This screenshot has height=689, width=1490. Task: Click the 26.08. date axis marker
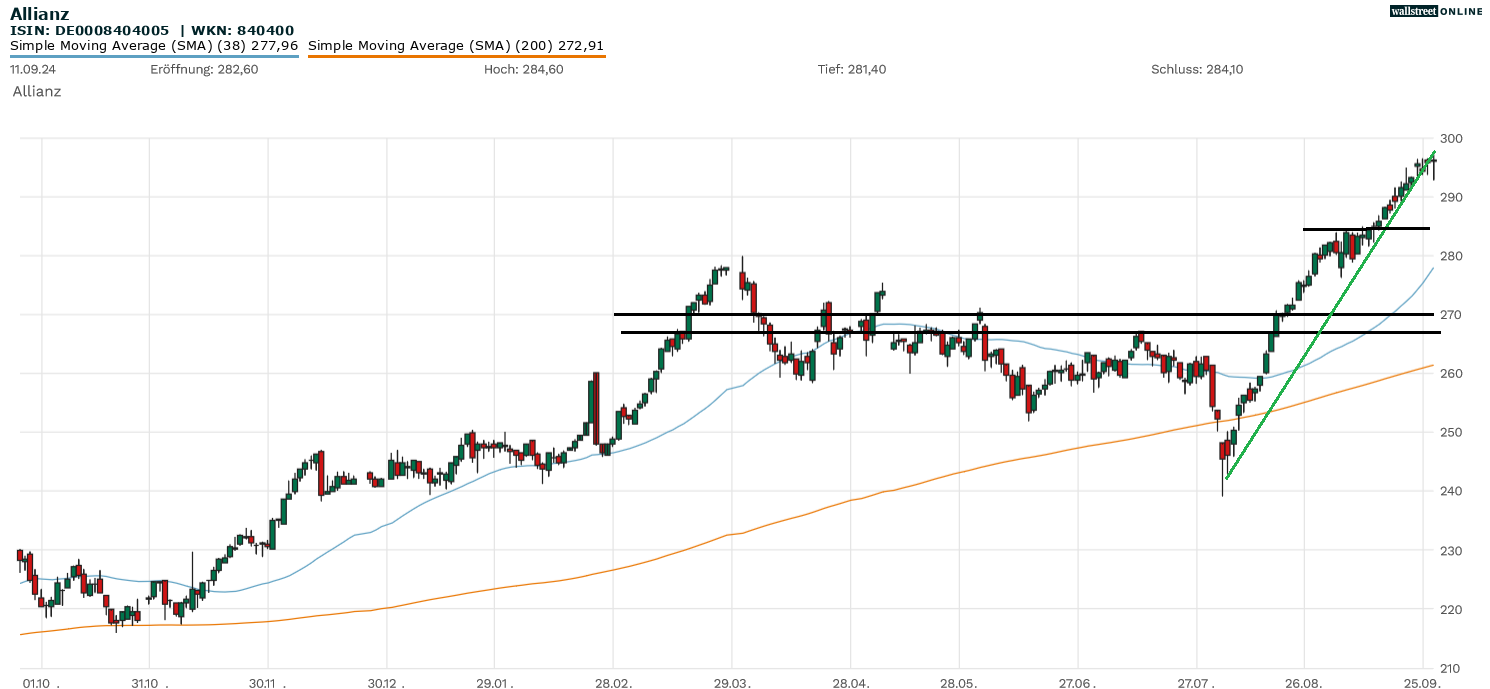(x=1303, y=682)
